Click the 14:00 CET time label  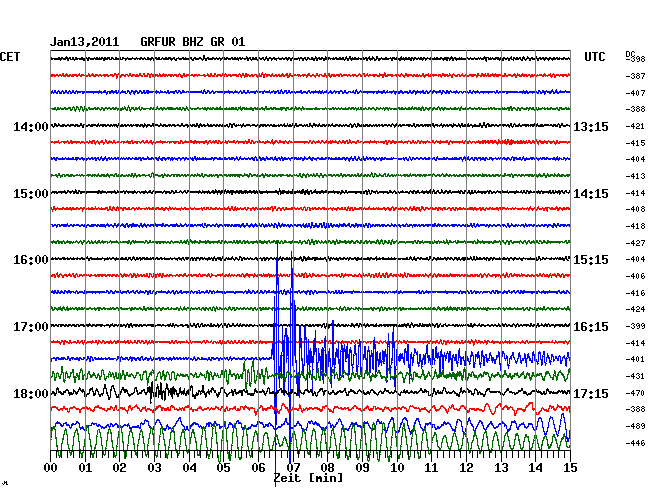pyautogui.click(x=31, y=127)
